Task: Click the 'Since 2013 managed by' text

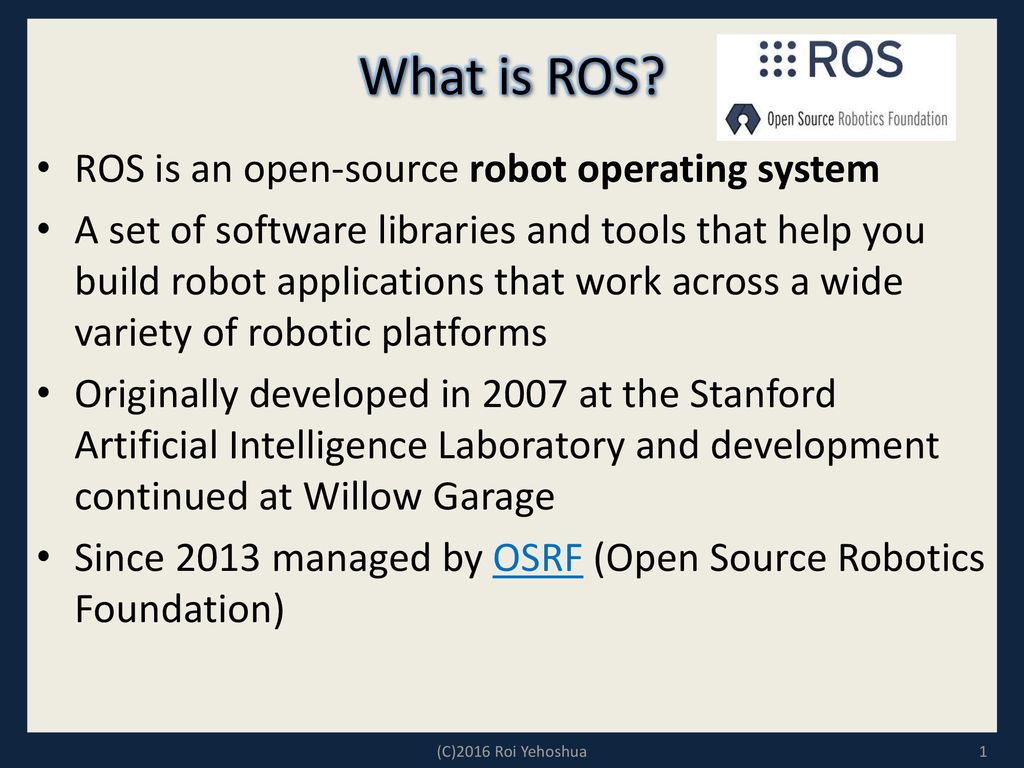Action: point(279,558)
